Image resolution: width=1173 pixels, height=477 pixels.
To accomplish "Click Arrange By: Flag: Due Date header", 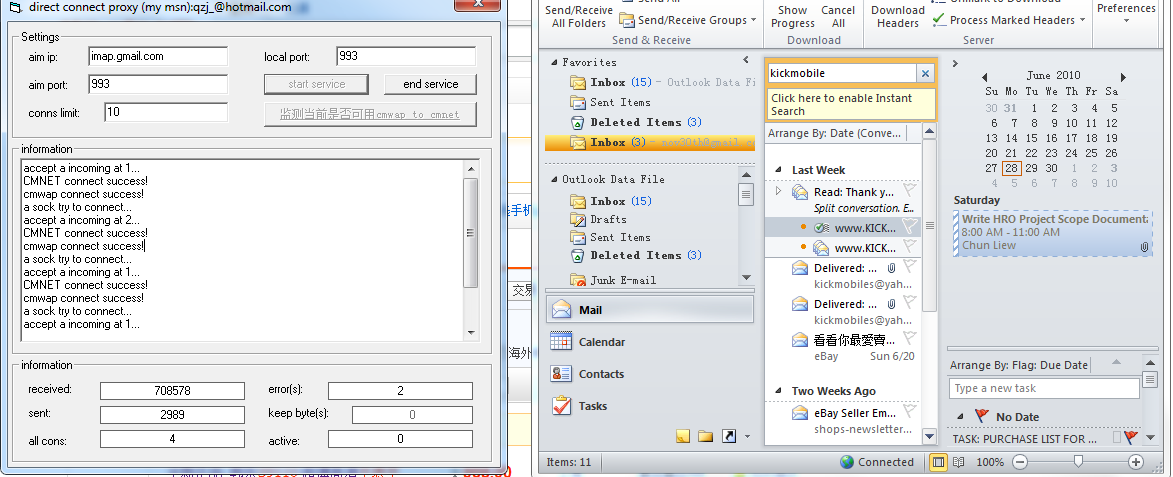I will [x=1018, y=365].
